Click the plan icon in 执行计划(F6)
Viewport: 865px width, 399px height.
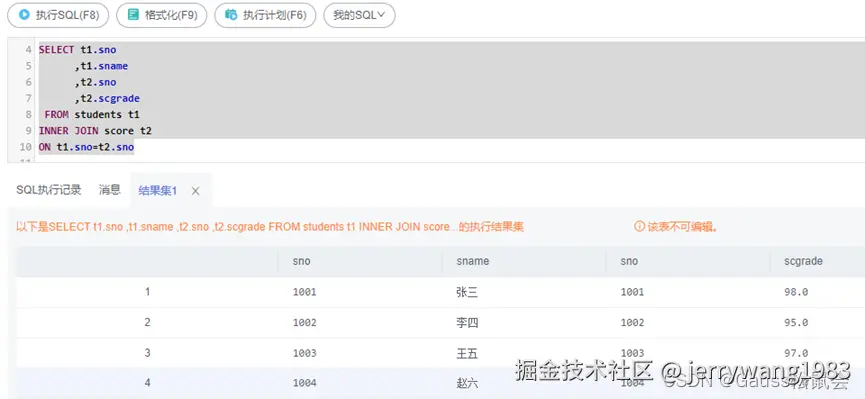(x=232, y=15)
